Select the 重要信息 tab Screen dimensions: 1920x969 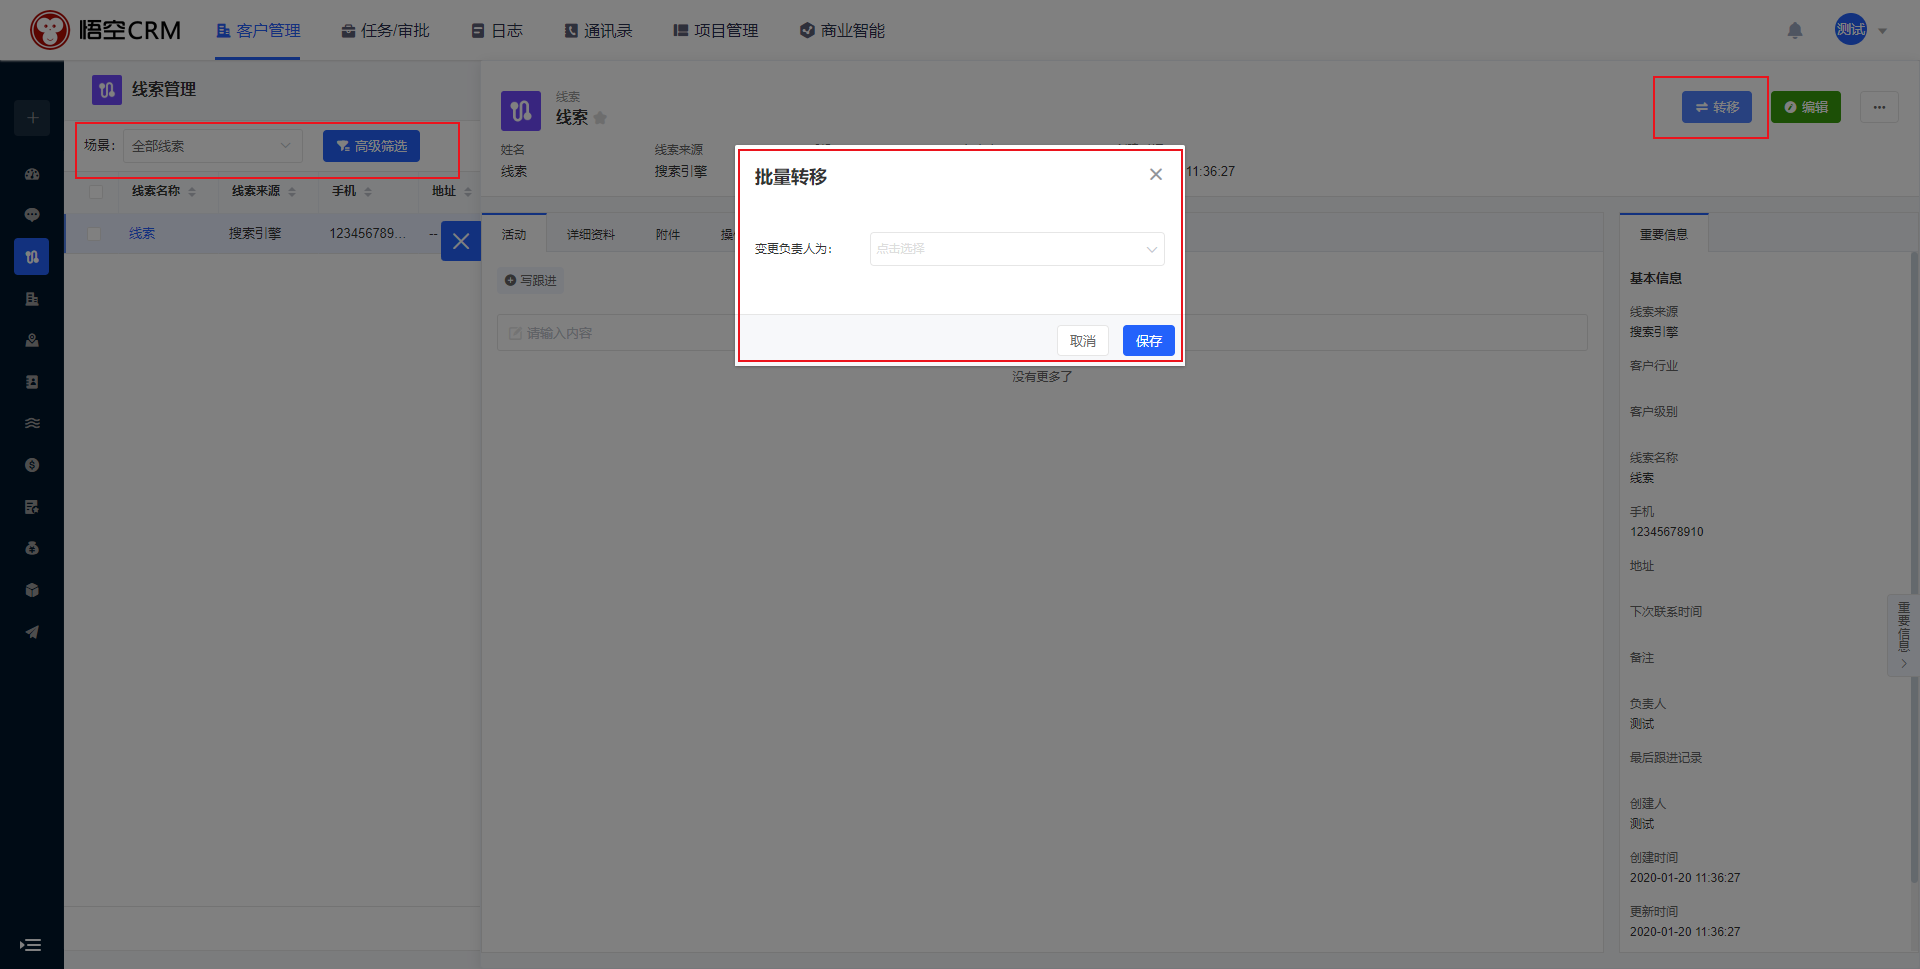(x=1664, y=234)
